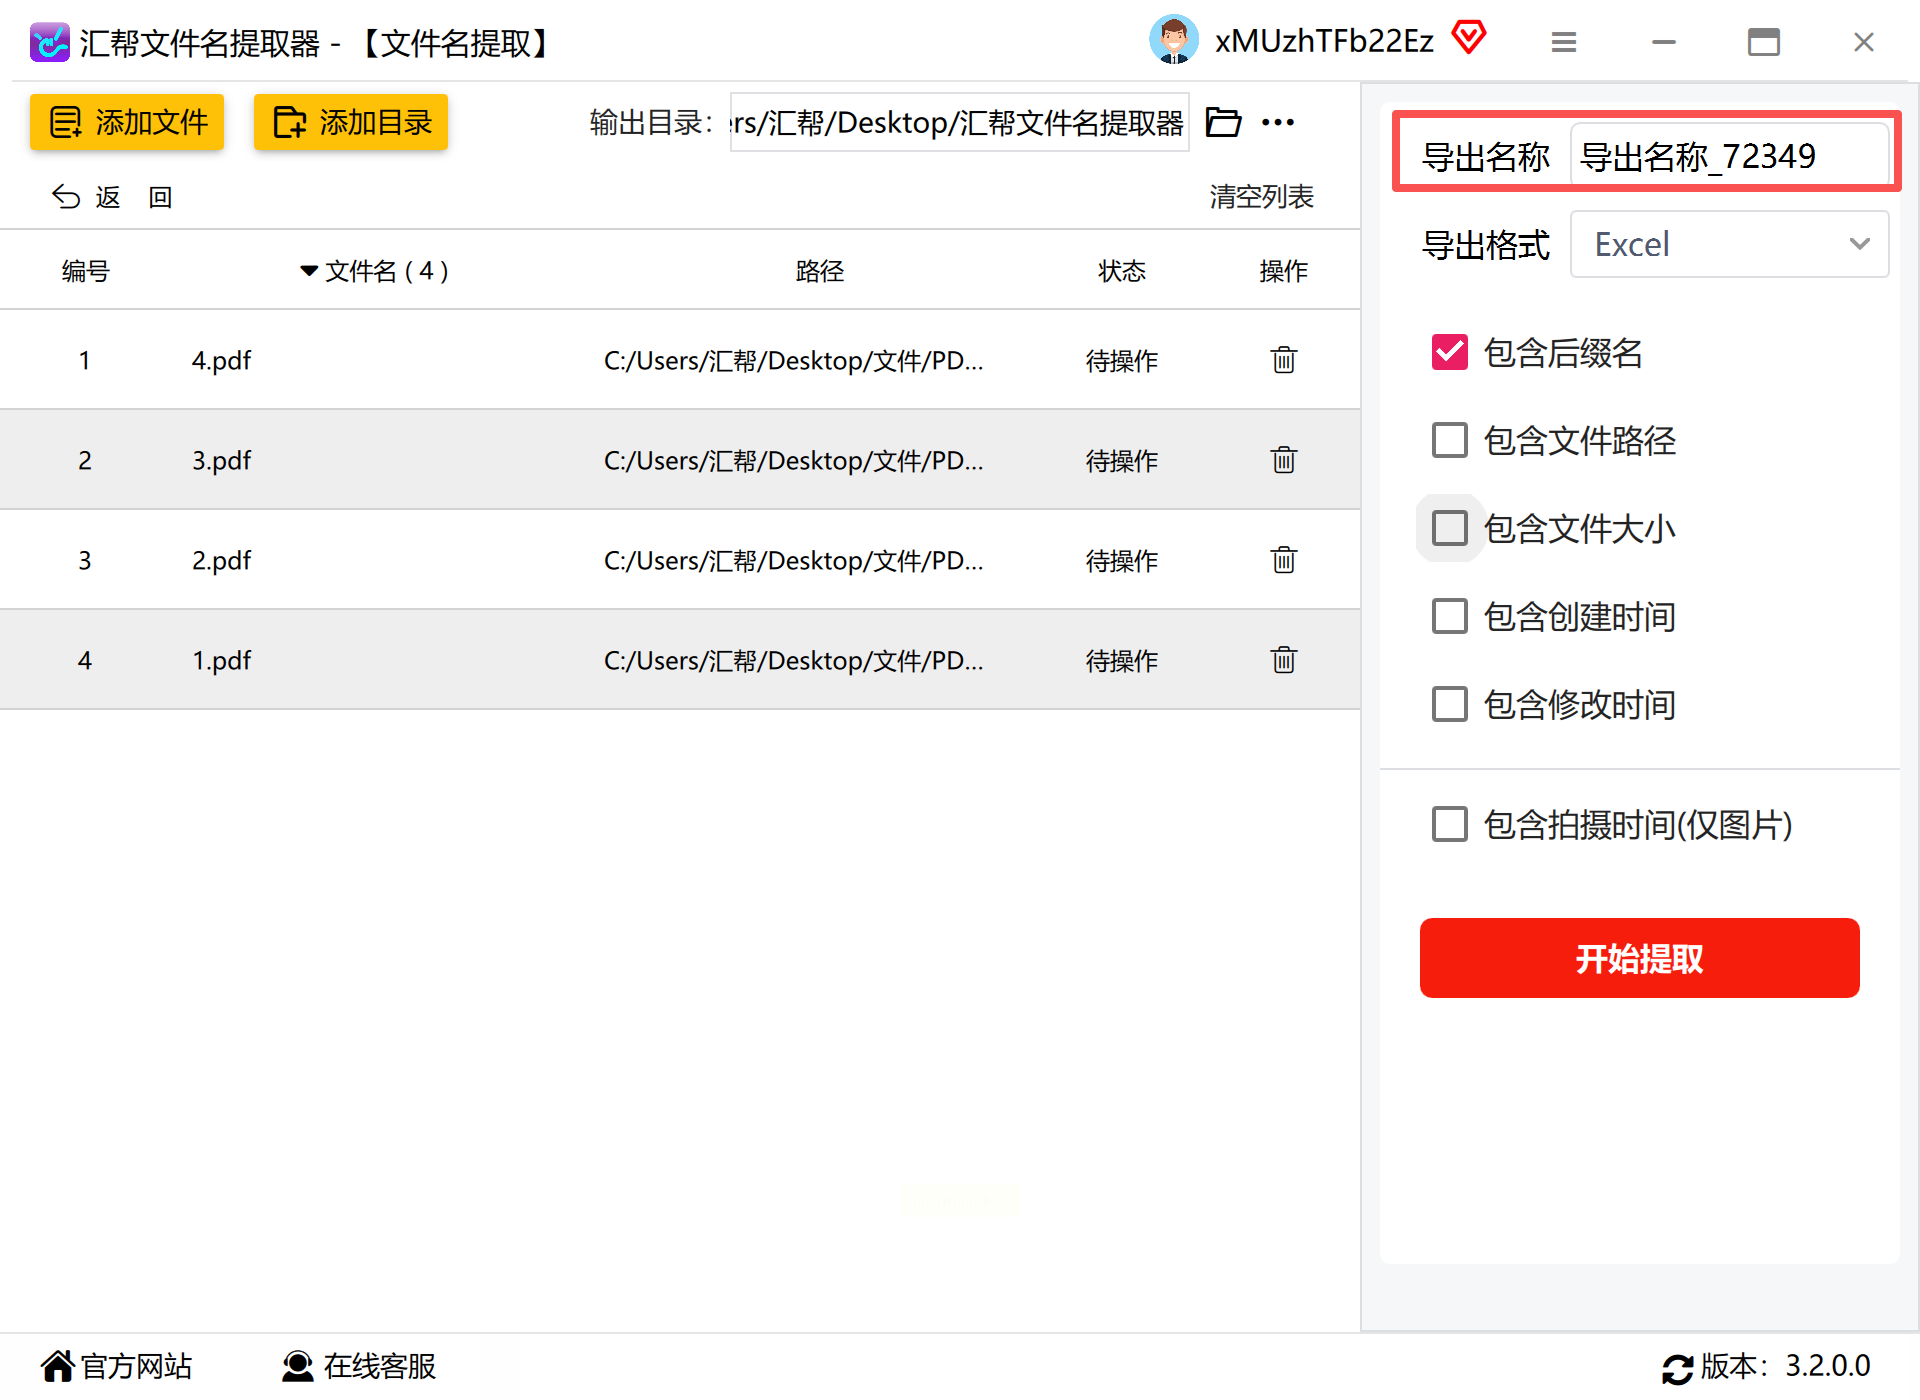The height and width of the screenshot is (1400, 1920).
Task: Open the 导出格式 Excel dropdown
Action: pyautogui.click(x=1729, y=244)
